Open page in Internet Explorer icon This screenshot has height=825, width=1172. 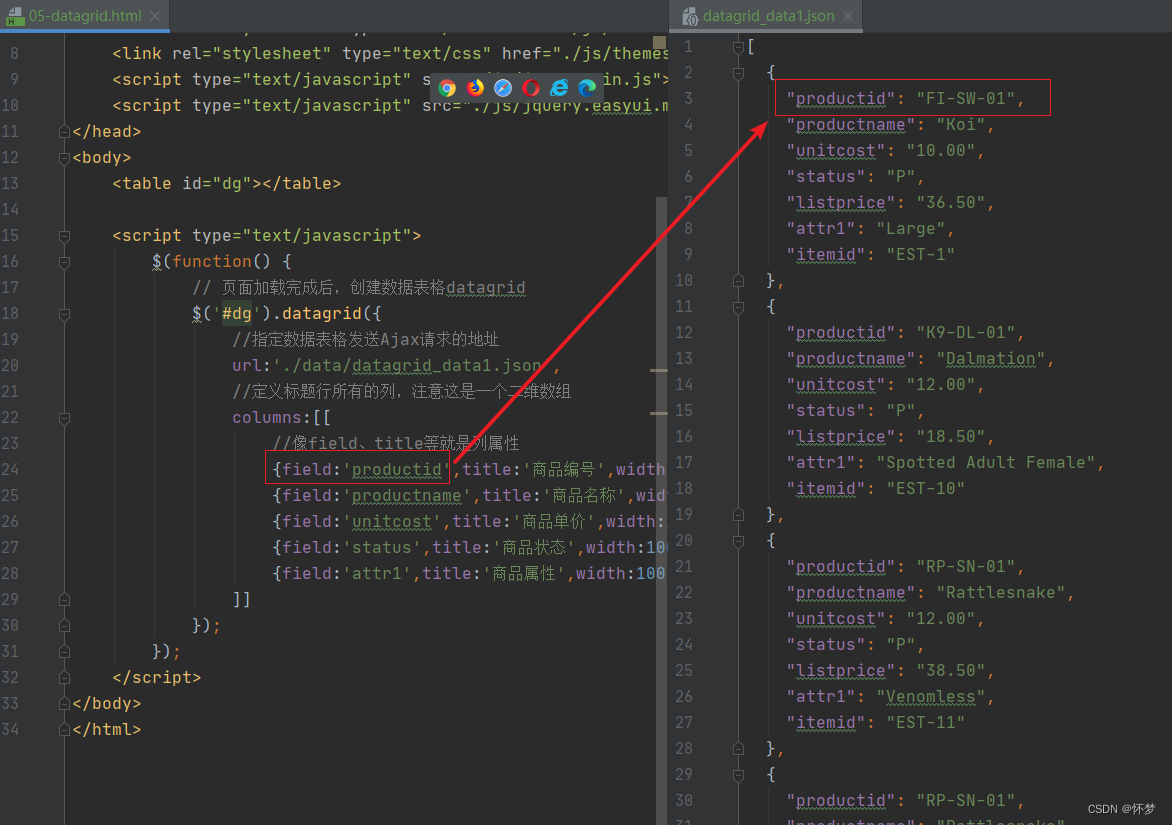tap(559, 88)
